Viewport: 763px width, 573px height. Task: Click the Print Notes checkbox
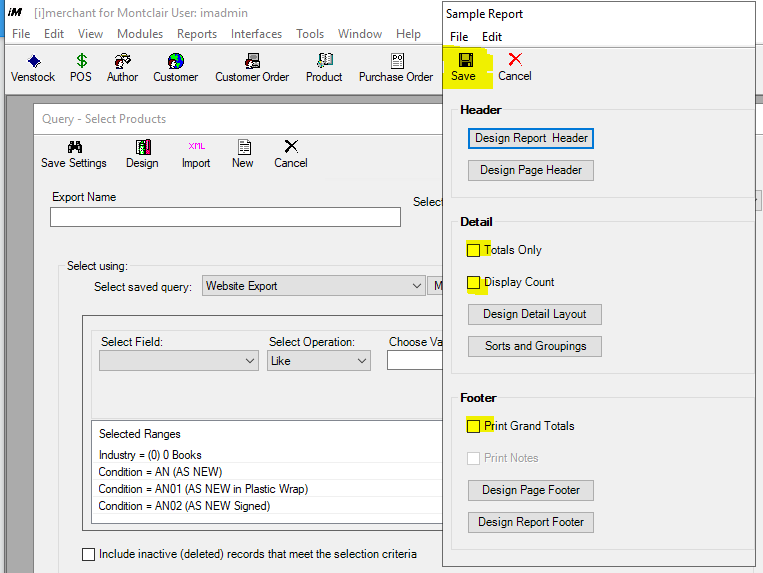click(473, 458)
